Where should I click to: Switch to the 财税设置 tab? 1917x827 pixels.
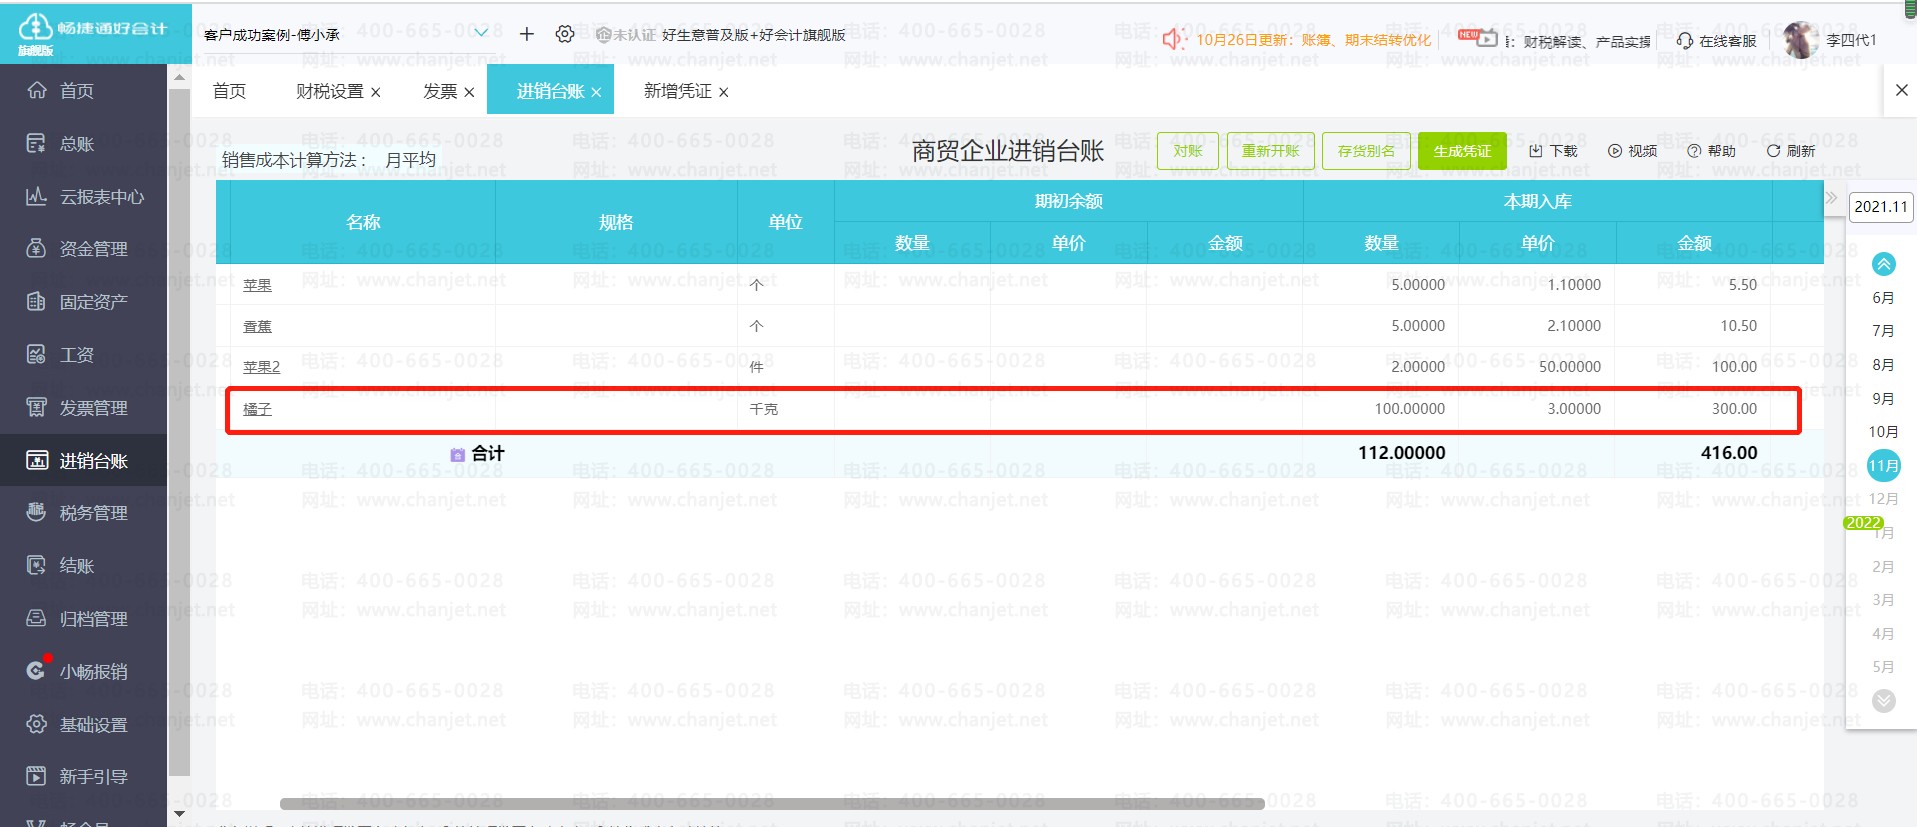[329, 92]
